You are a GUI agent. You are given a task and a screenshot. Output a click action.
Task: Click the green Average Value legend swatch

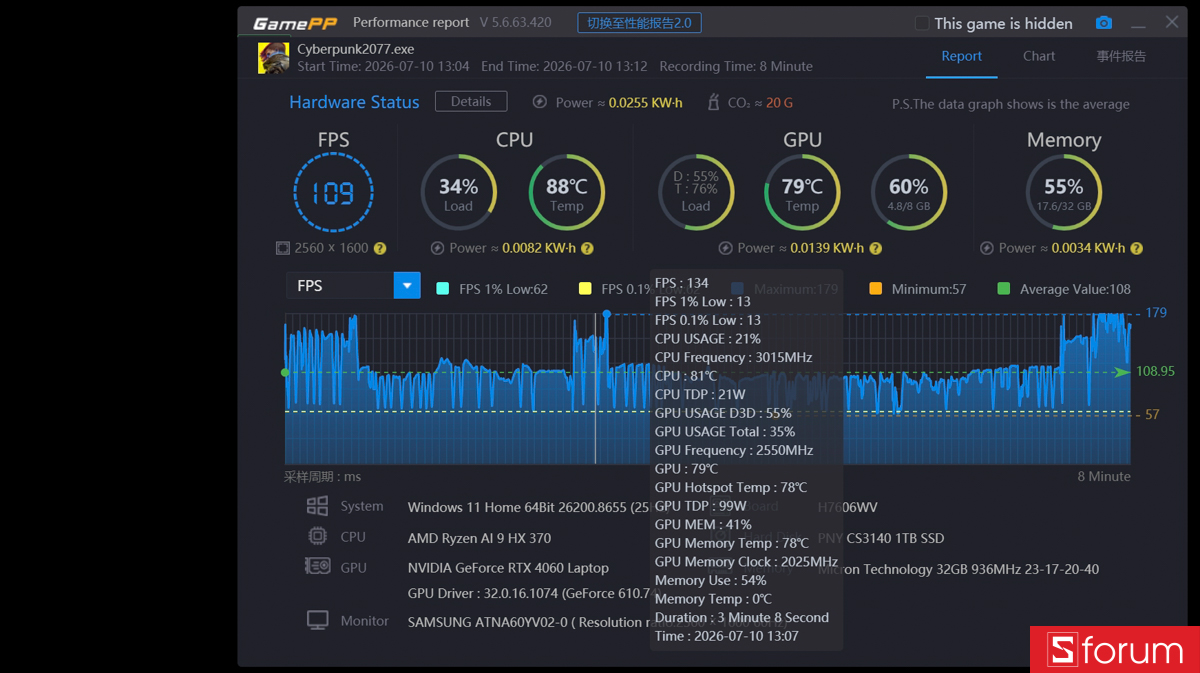pyautogui.click(x=1004, y=289)
